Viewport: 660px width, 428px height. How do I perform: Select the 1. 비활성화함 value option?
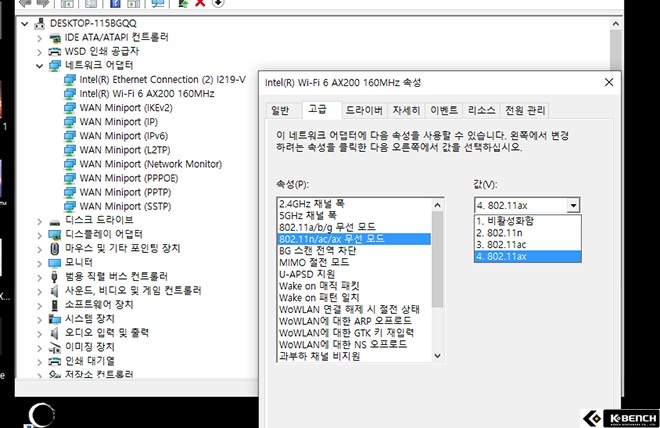click(528, 221)
